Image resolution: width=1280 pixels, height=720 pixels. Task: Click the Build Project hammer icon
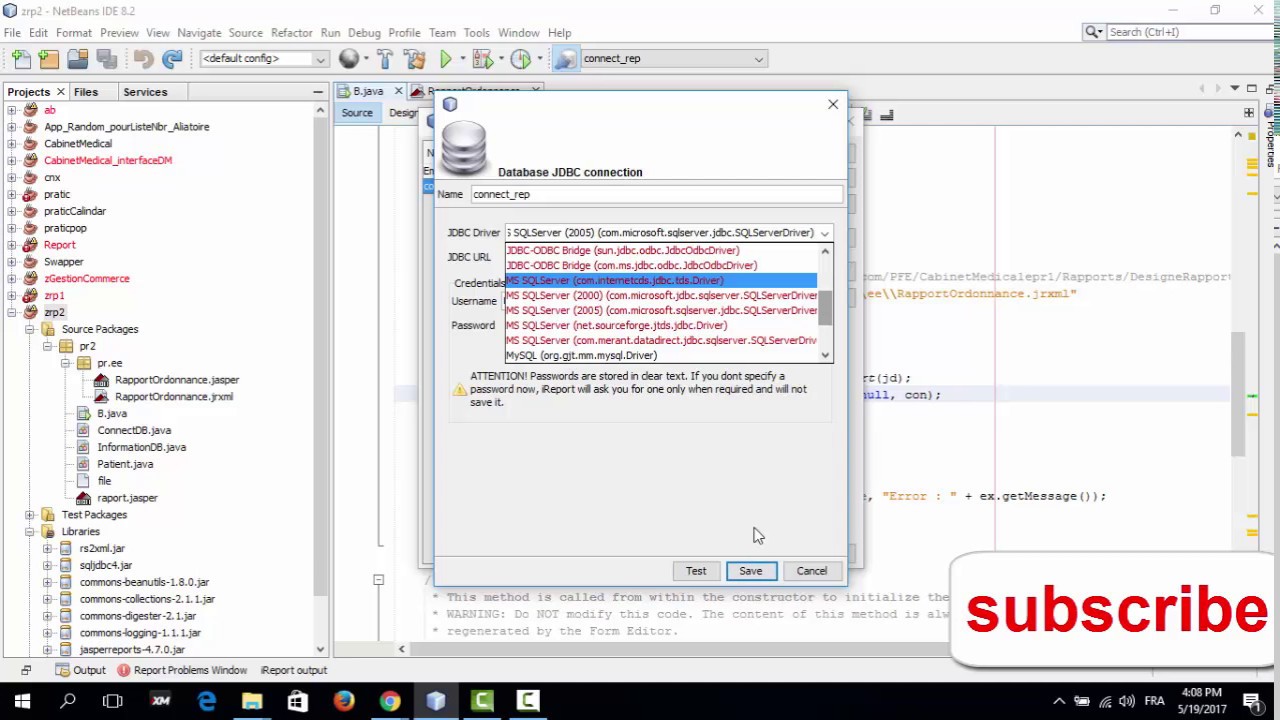[x=384, y=59]
